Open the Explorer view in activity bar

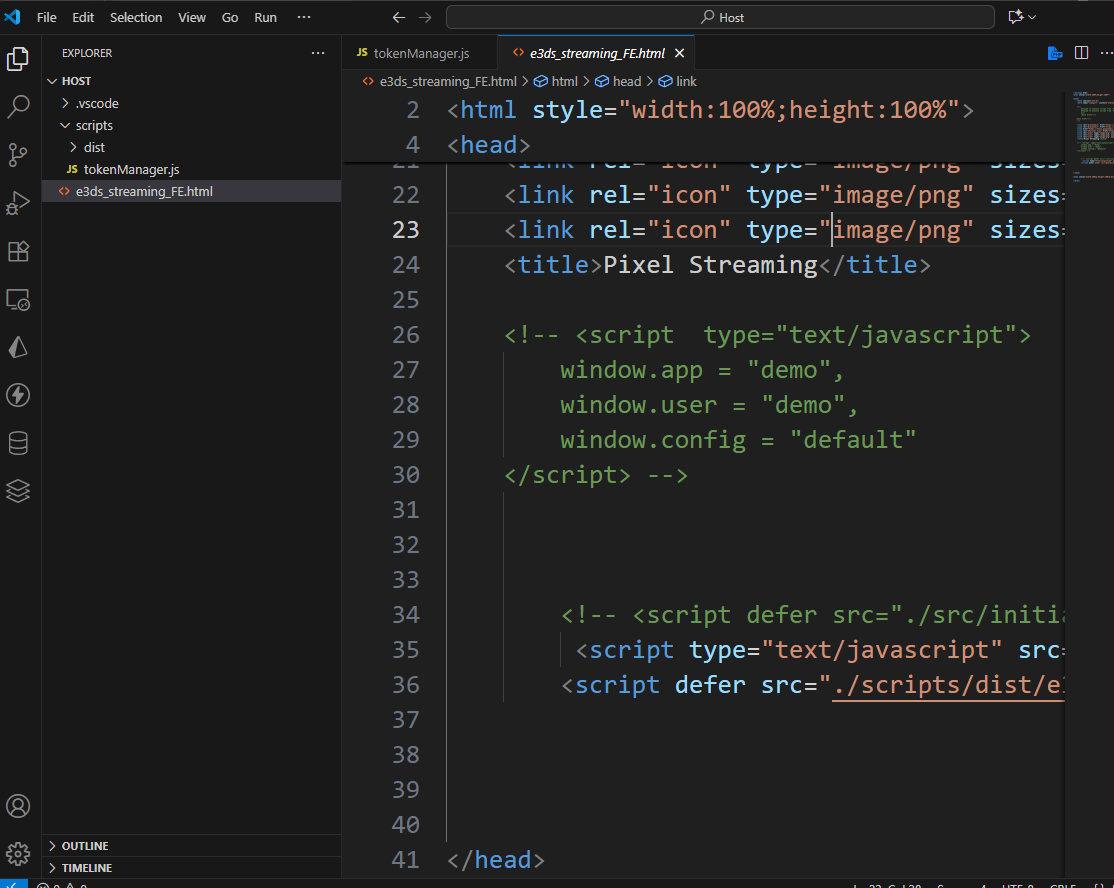coord(18,59)
